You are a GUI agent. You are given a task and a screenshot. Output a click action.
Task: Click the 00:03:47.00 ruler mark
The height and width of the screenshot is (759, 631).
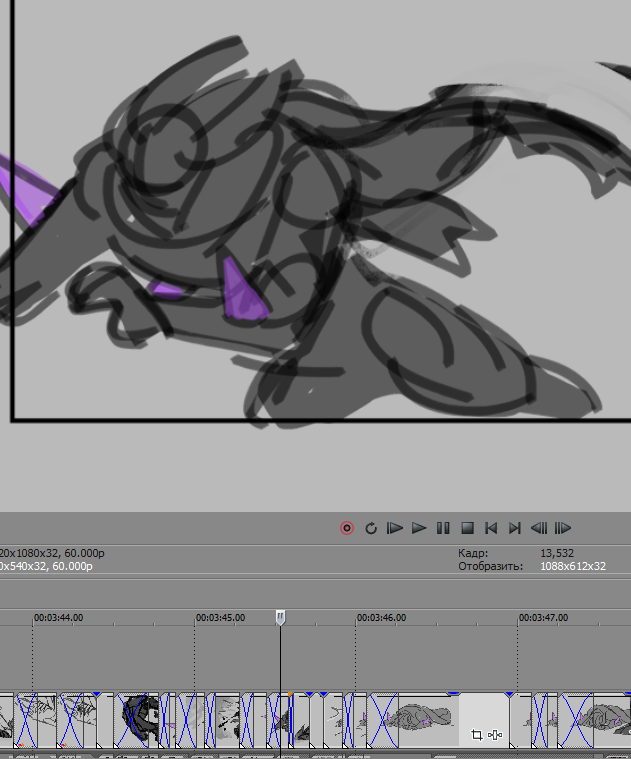pyautogui.click(x=544, y=618)
